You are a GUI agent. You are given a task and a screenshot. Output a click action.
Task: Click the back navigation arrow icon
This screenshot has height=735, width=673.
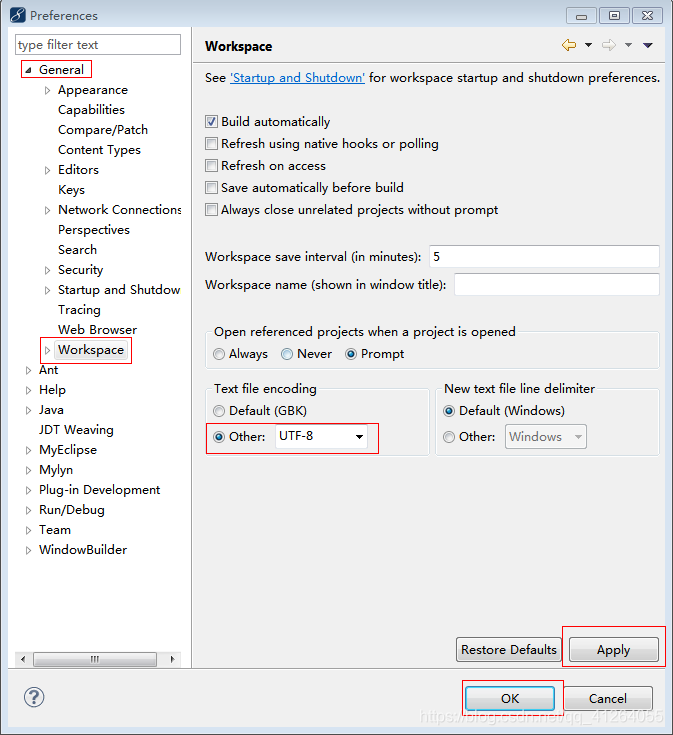(x=569, y=45)
